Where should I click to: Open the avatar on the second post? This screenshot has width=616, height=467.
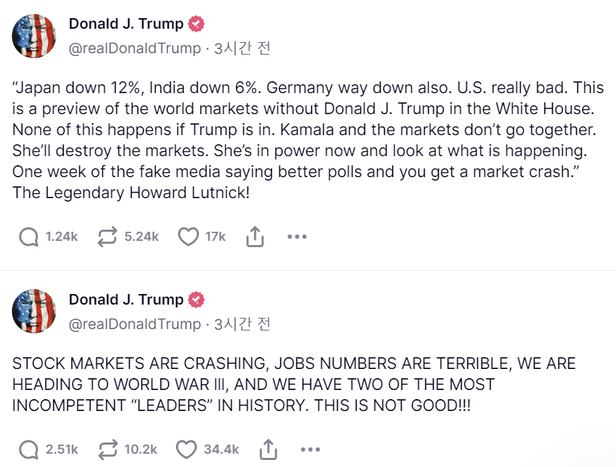pos(32,312)
